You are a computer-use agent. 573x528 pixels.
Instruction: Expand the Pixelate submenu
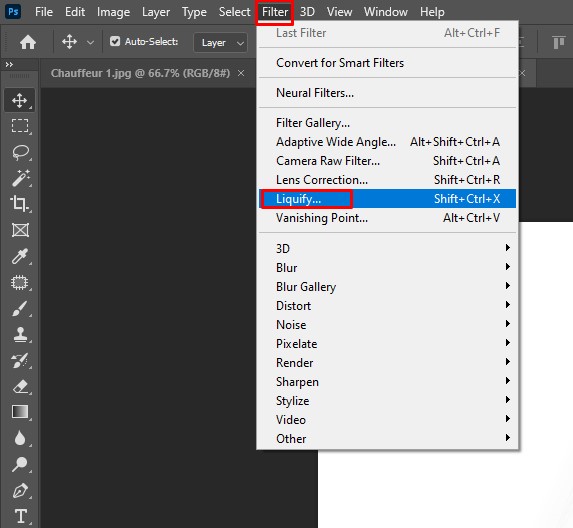point(387,343)
